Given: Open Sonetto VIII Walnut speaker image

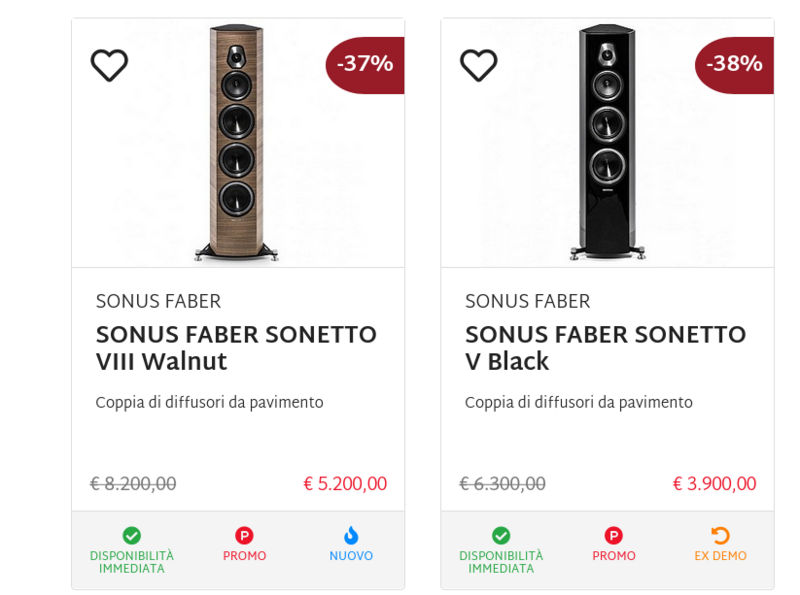Looking at the screenshot, I should [237, 142].
